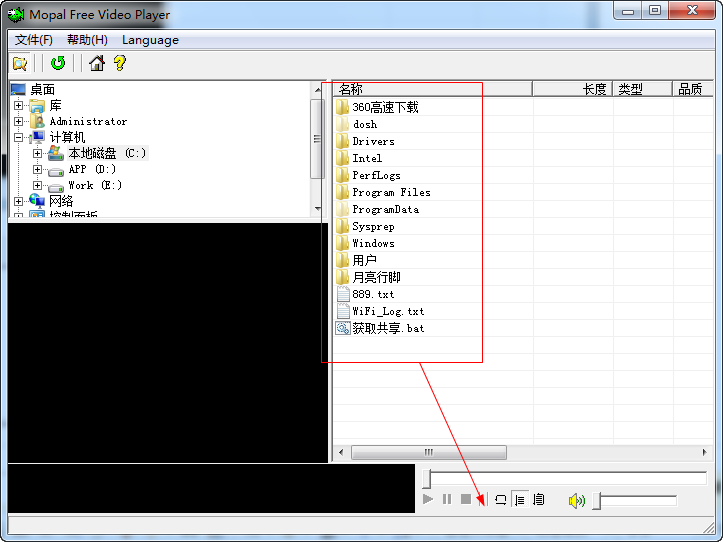The width and height of the screenshot is (723, 542).
Task: Select the Sysprep folder
Action: point(373,226)
